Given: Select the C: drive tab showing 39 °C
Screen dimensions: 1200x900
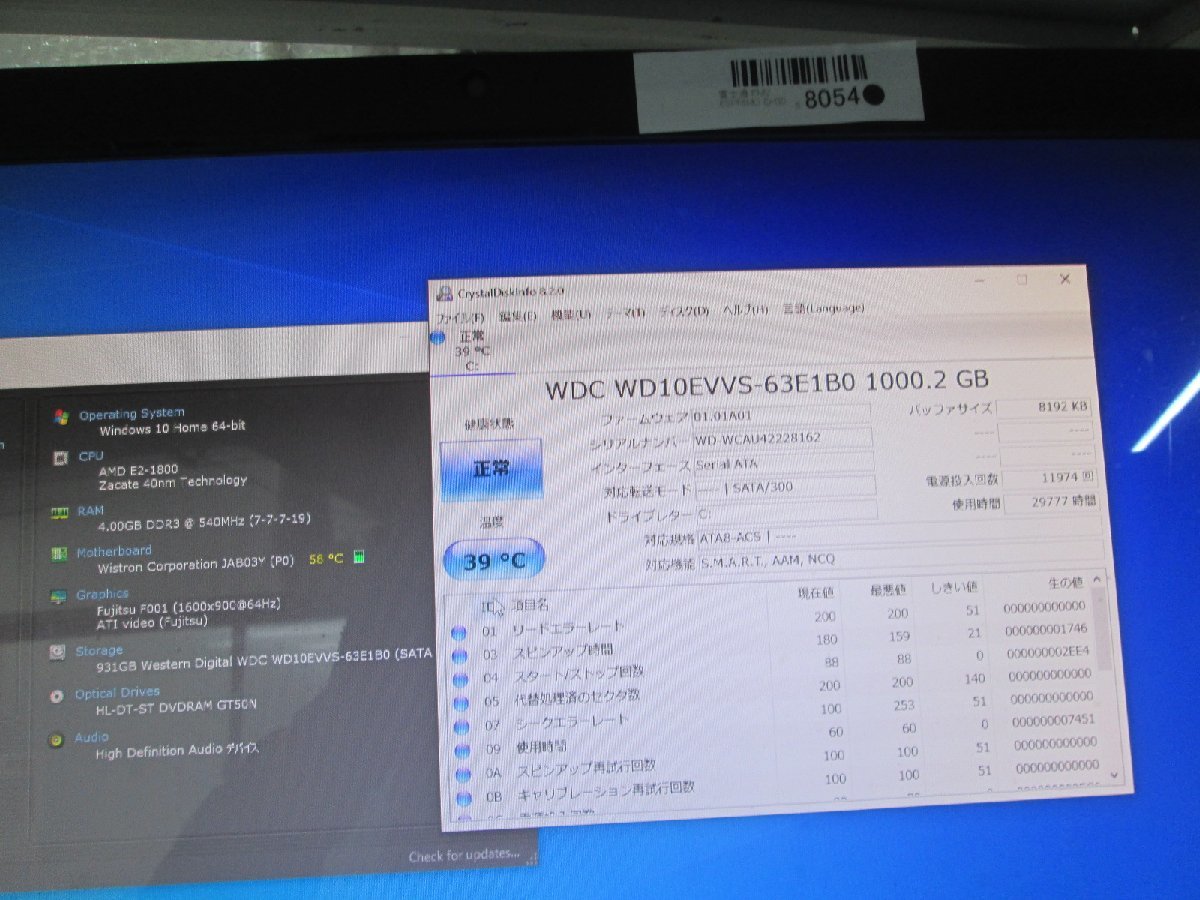Looking at the screenshot, I should click(x=472, y=351).
